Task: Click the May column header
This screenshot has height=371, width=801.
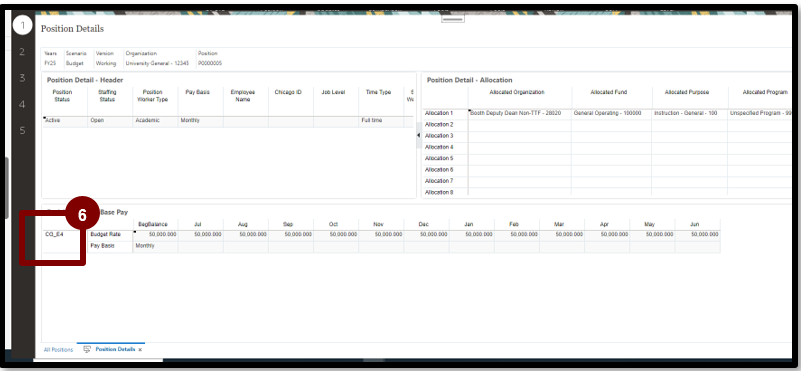Action: pyautogui.click(x=649, y=224)
